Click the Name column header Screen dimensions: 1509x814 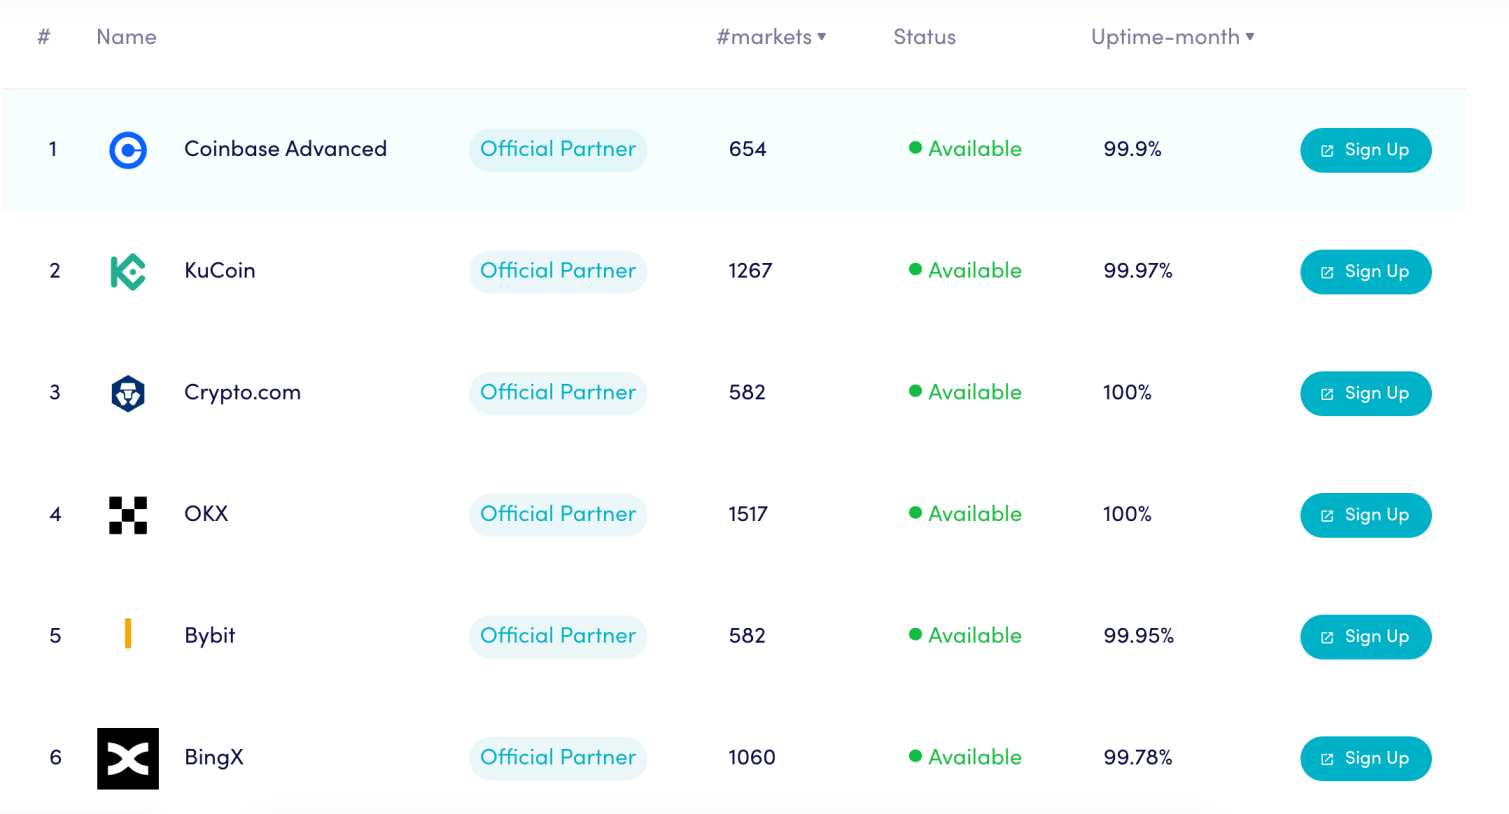(x=126, y=37)
